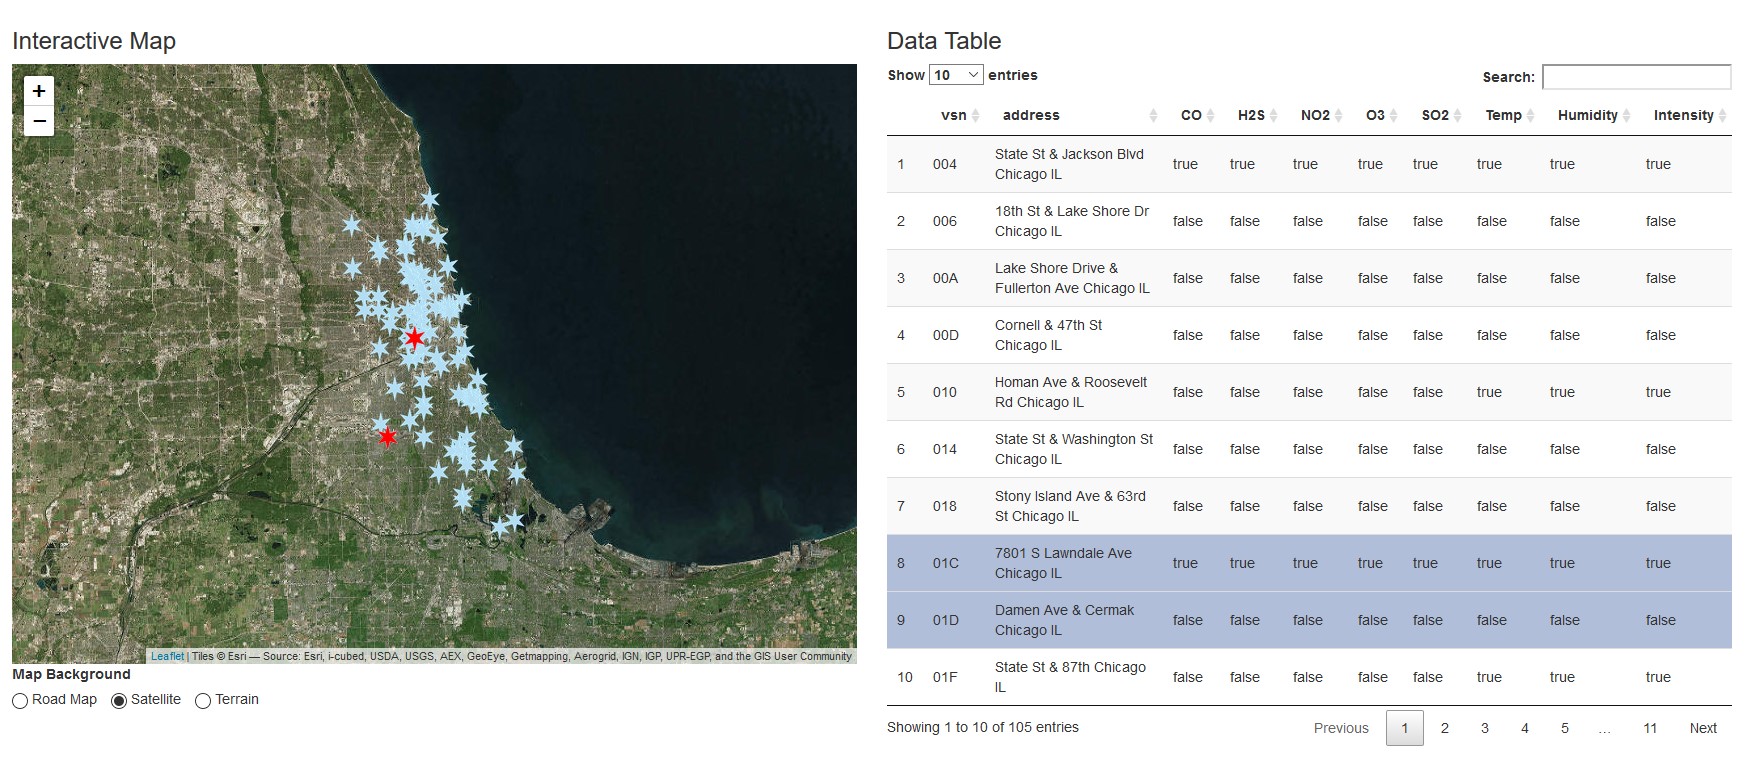Click the table Search field

point(1636,77)
